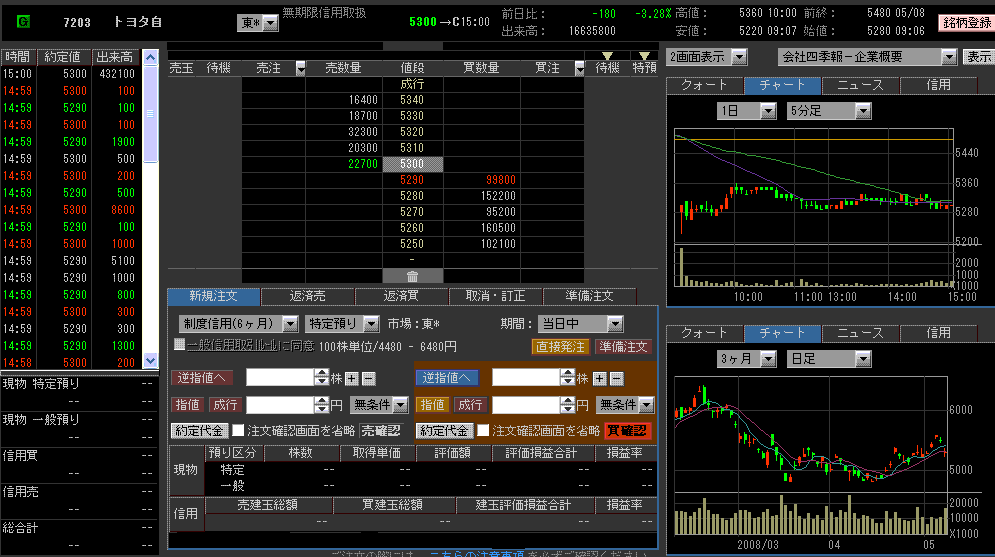Screen dimensions: 995x557
Task: Enable skip confirmation checkbox on the sell side
Action: (238, 431)
